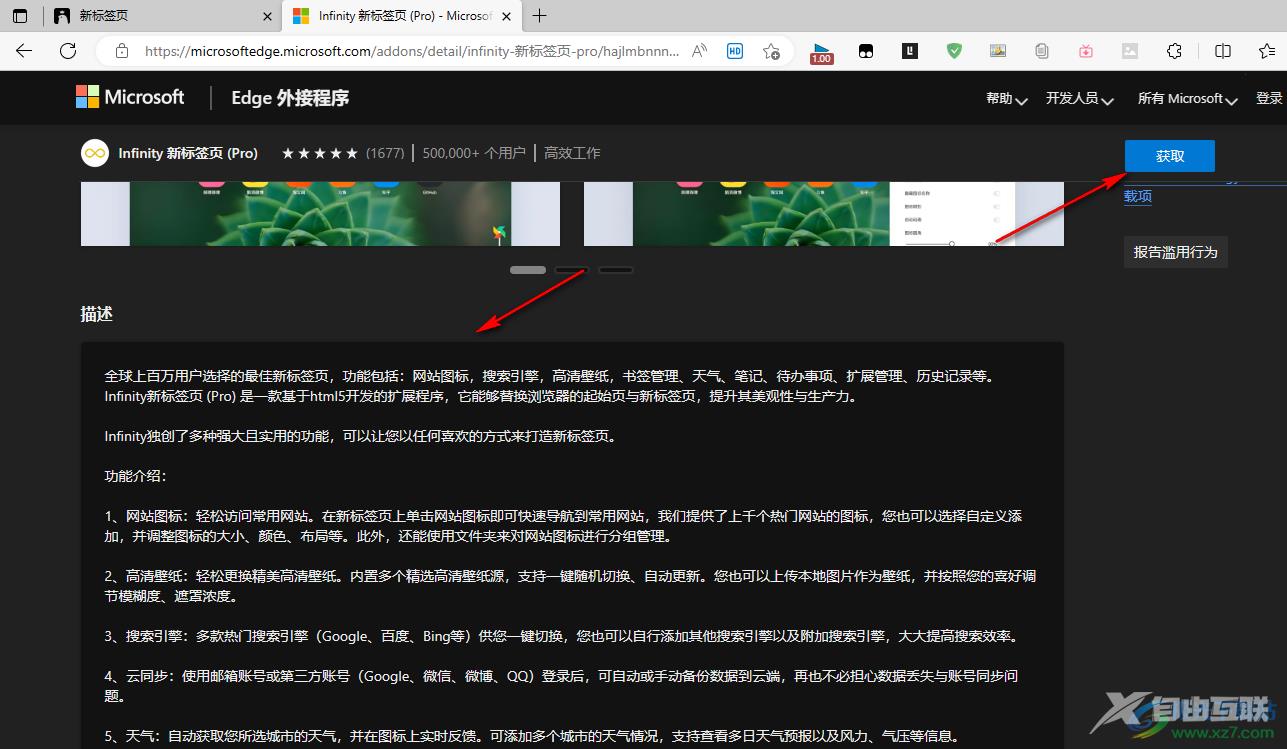The width and height of the screenshot is (1287, 749).
Task: Click the 功能介绍： line
Action: [x=135, y=476]
